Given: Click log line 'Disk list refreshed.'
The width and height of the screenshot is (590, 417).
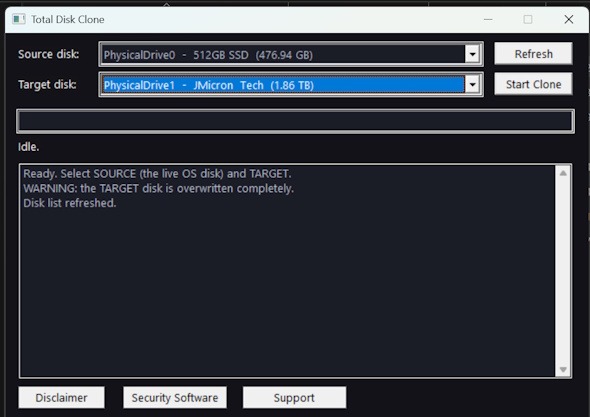Looking at the screenshot, I should coord(70,203).
